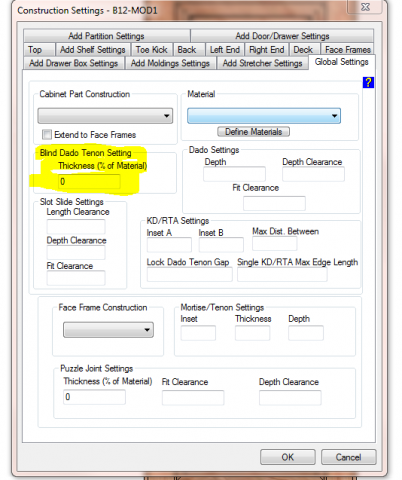Click the Cancel button

pyautogui.click(x=348, y=457)
